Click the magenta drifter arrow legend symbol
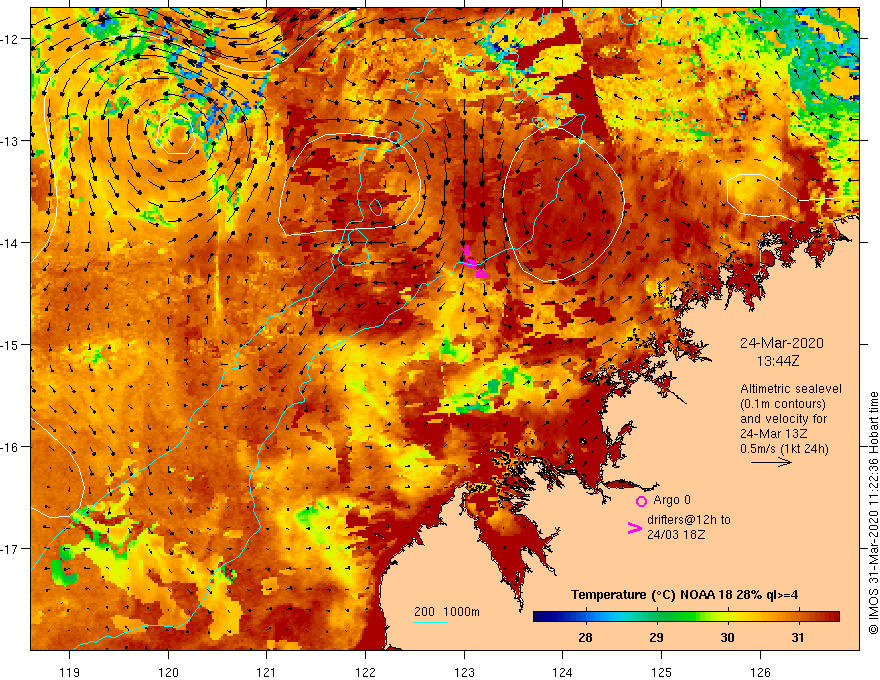Image resolution: width=880 pixels, height=680 pixels. coord(634,527)
